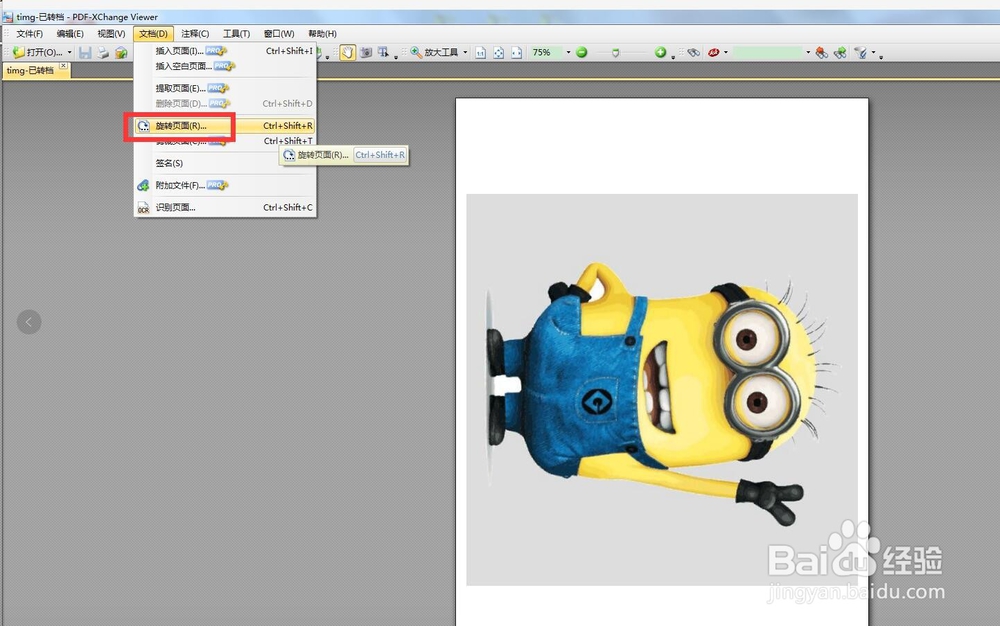
Task: Click the rotate icon beside 旋转页面 in the menu
Action: tap(143, 126)
